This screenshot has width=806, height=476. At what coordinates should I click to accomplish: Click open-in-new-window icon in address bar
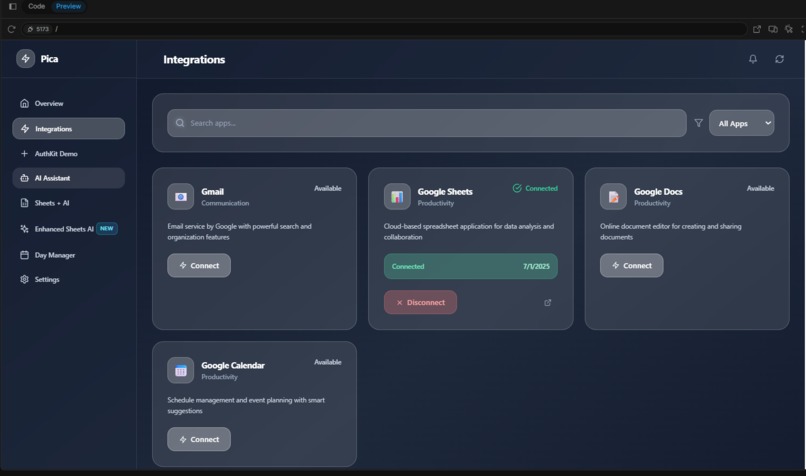click(x=757, y=29)
